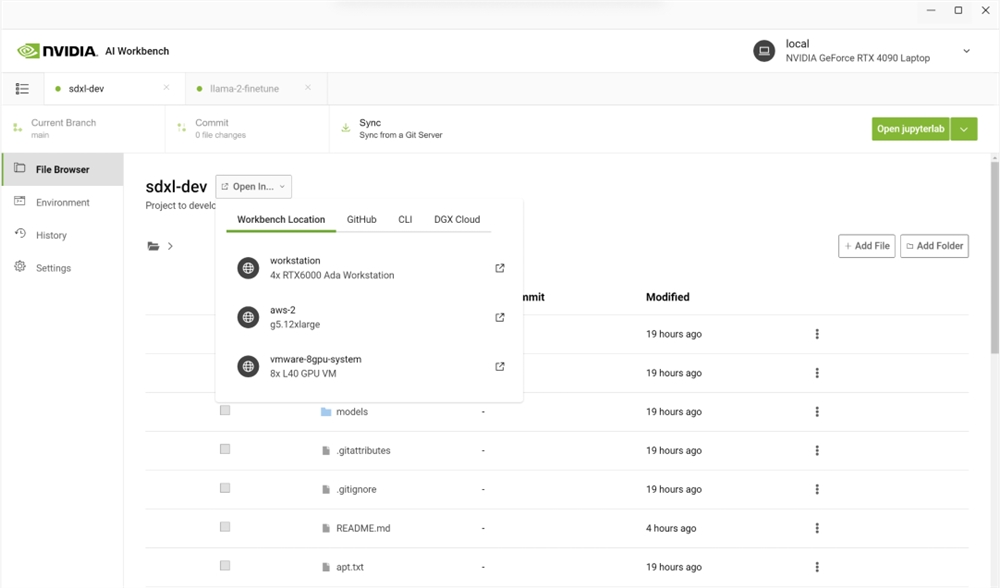Screen dimensions: 1000x588
Task: Close the llama-2-finetune project tab
Action: (308, 87)
